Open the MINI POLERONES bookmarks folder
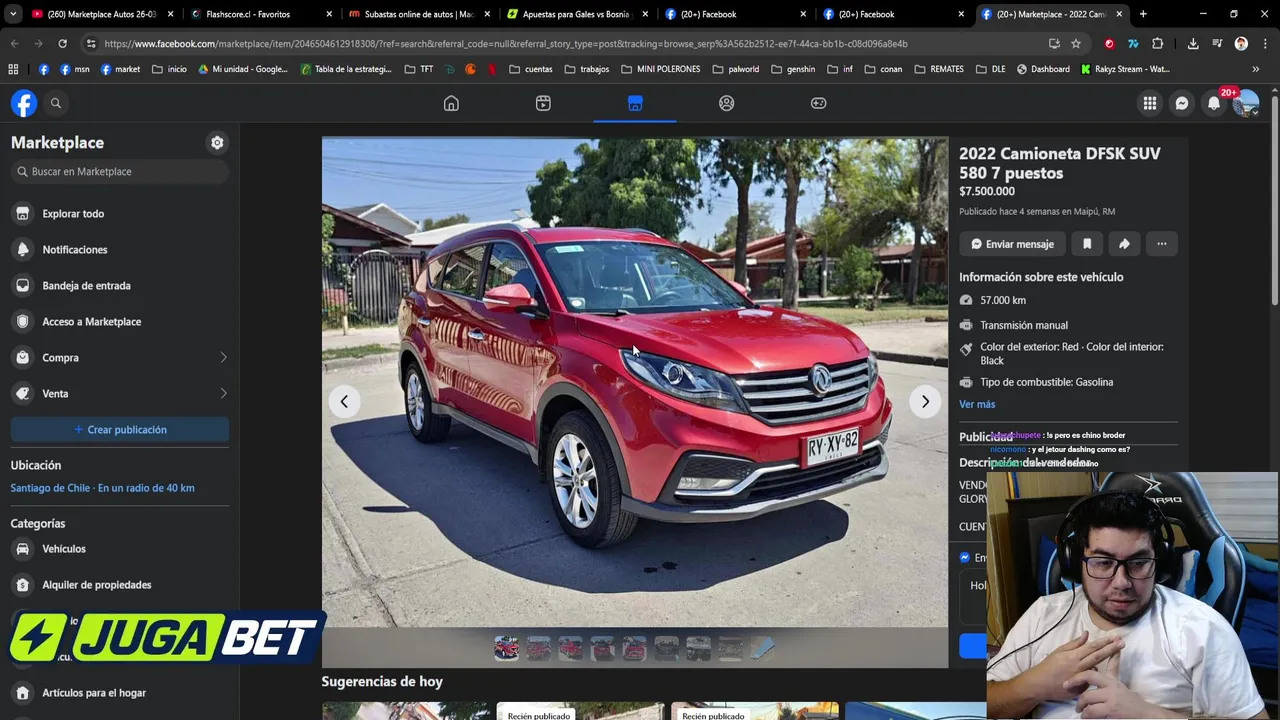This screenshot has width=1280, height=720. [661, 69]
